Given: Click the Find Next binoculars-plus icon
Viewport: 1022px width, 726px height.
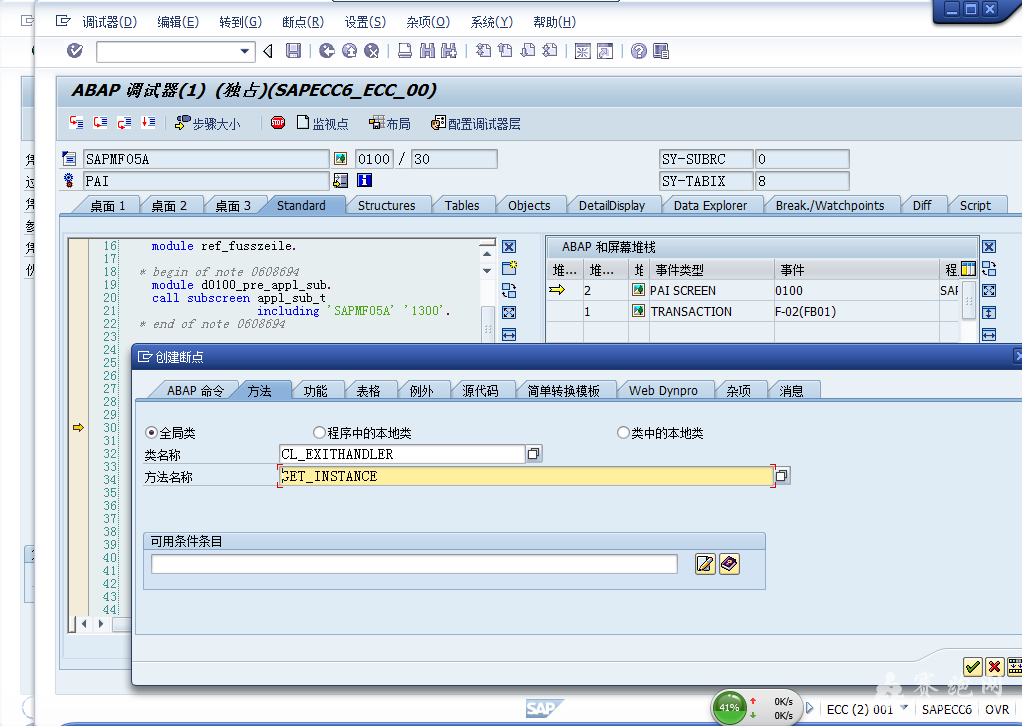Looking at the screenshot, I should click(x=449, y=51).
